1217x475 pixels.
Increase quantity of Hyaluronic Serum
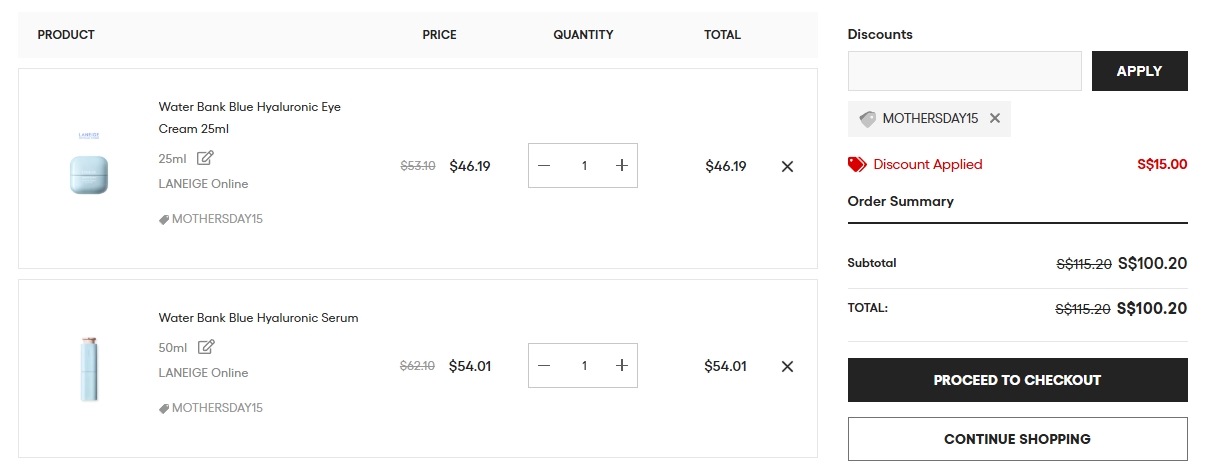[622, 366]
